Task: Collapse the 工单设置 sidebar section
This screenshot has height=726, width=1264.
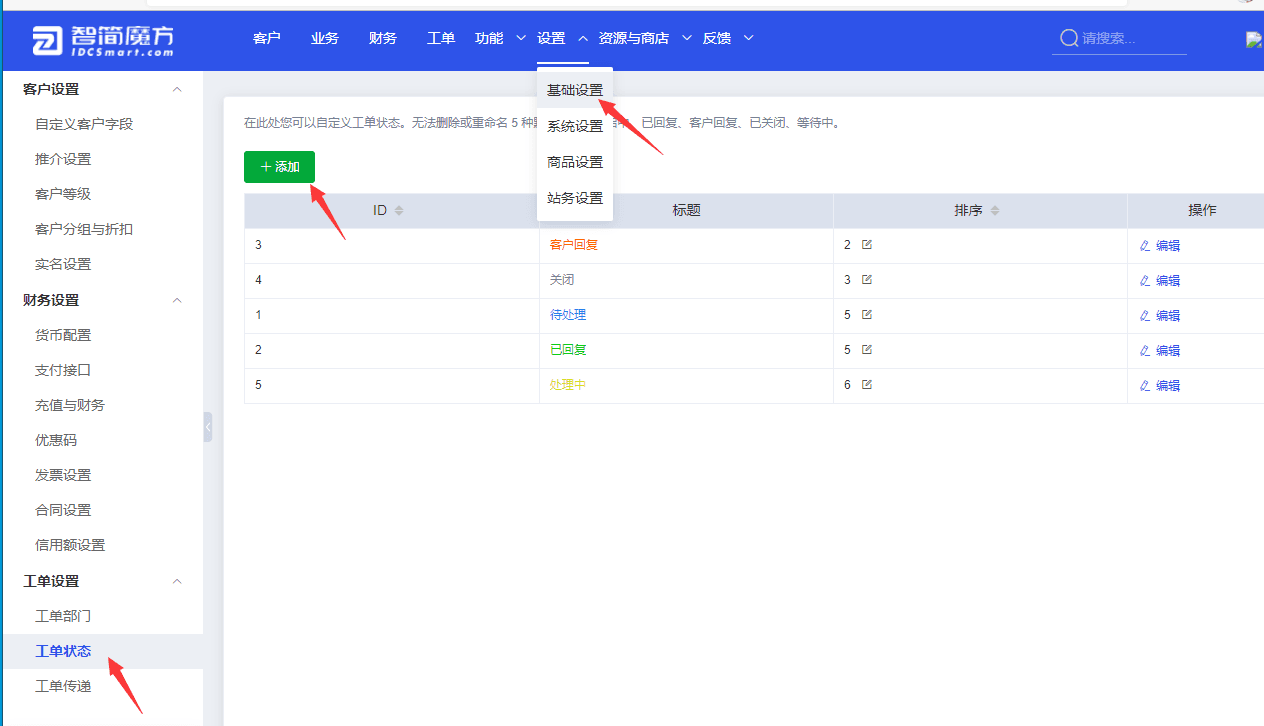Action: point(178,581)
